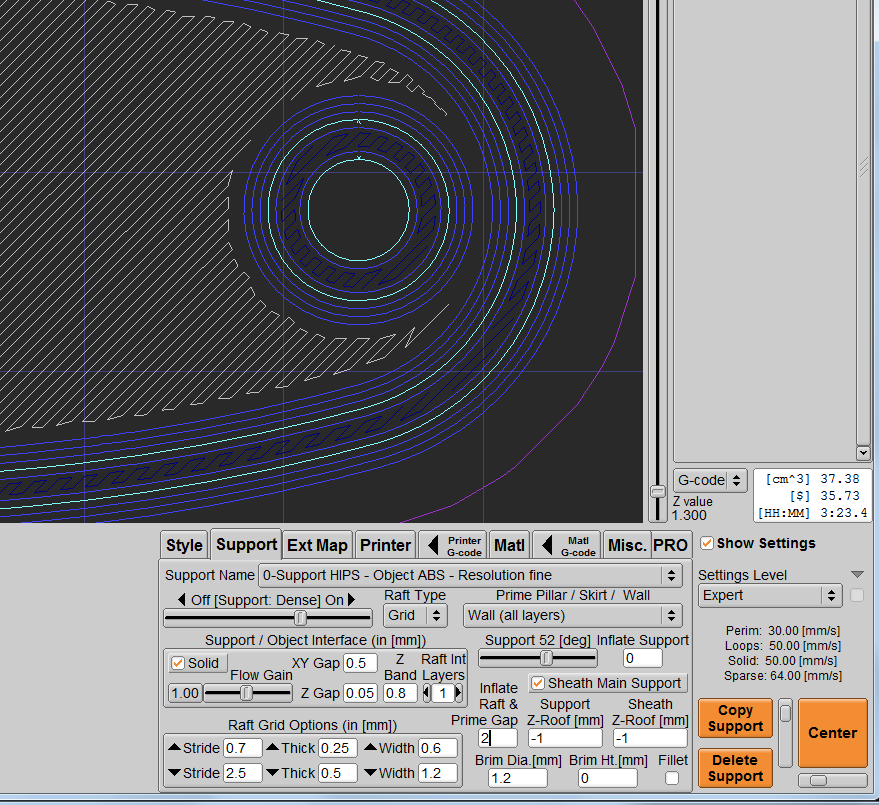Open the PRO tab
Viewport: 879px width, 805px height.
tap(670, 545)
